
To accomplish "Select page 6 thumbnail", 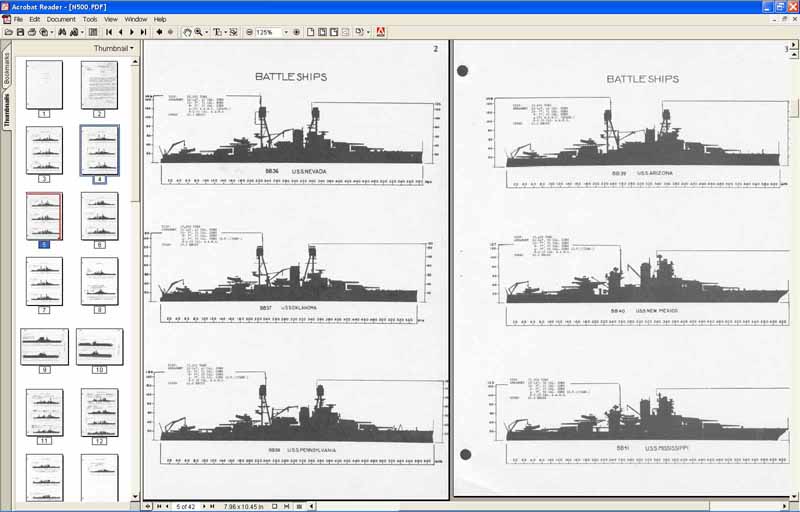I will [x=99, y=216].
